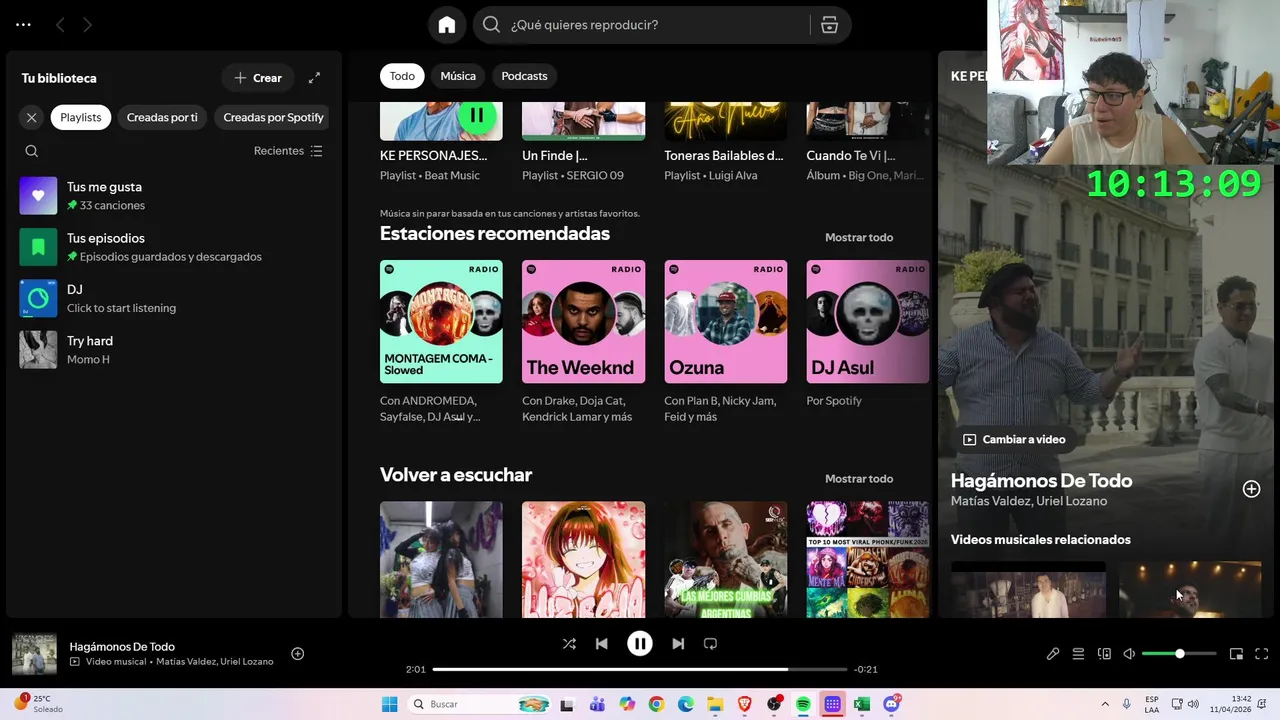The height and width of the screenshot is (720, 1280).
Task: Open Ozuna radio station
Action: coord(725,342)
